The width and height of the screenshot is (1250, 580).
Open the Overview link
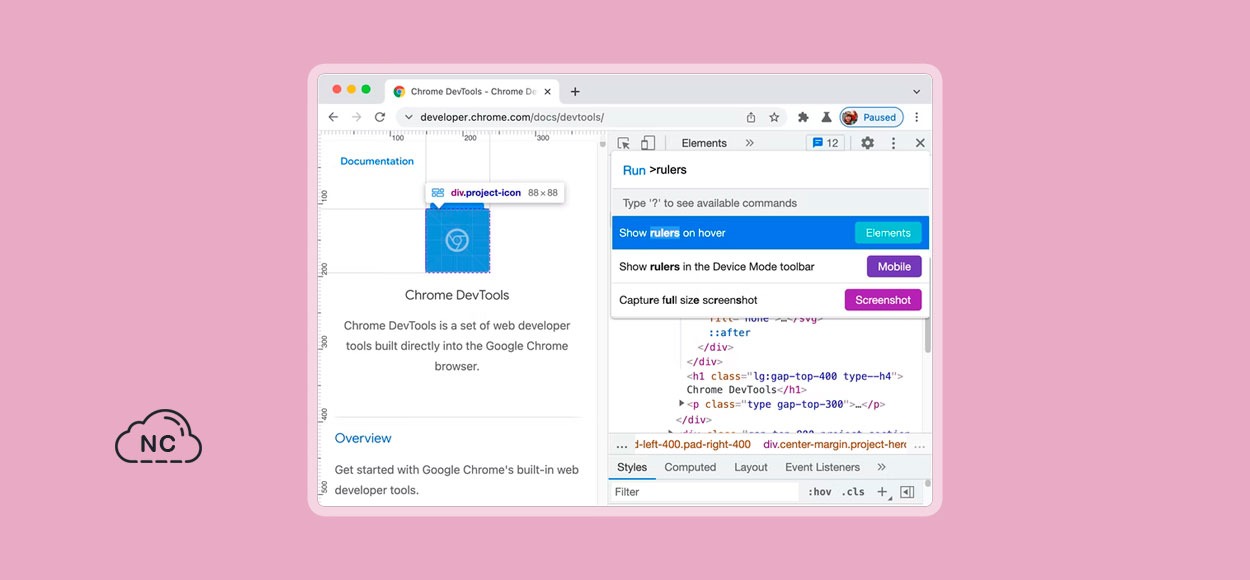[363, 438]
